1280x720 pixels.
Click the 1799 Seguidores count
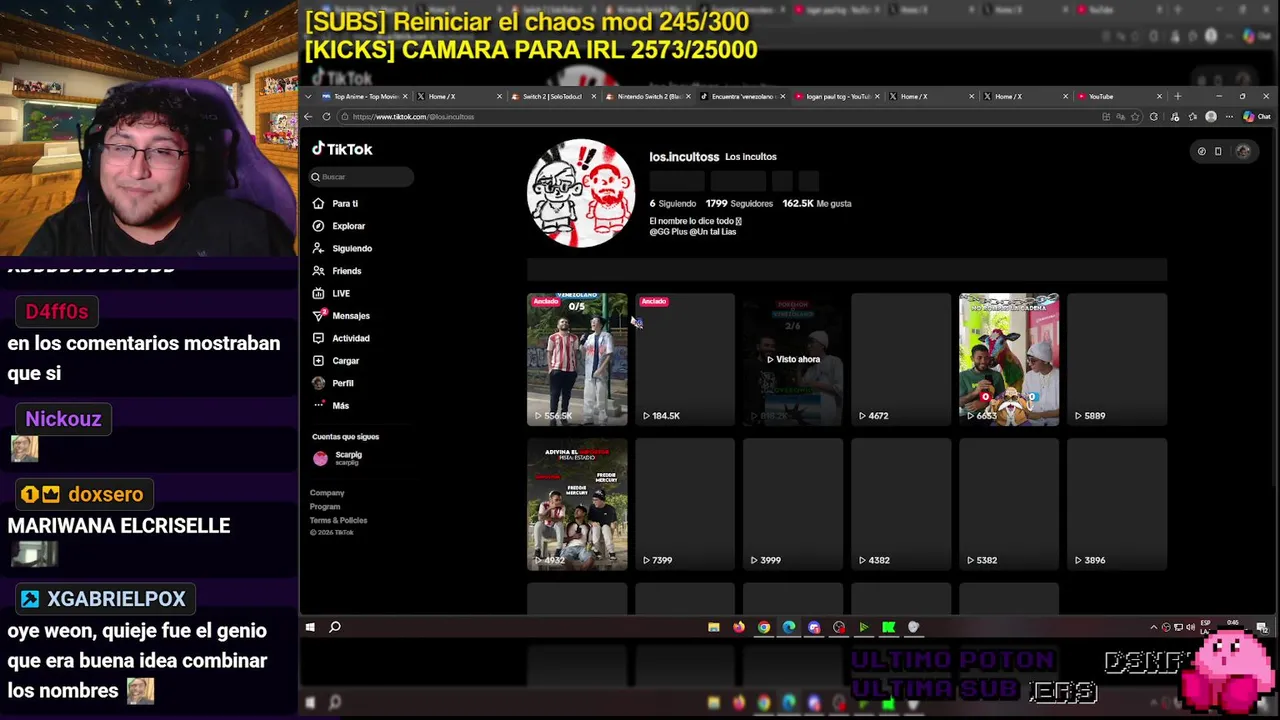[x=738, y=203]
